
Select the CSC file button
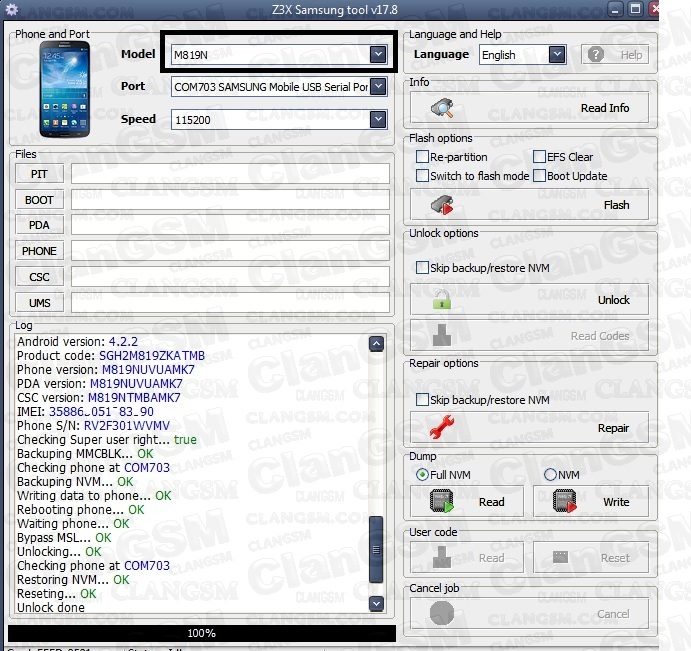pyautogui.click(x=39, y=277)
